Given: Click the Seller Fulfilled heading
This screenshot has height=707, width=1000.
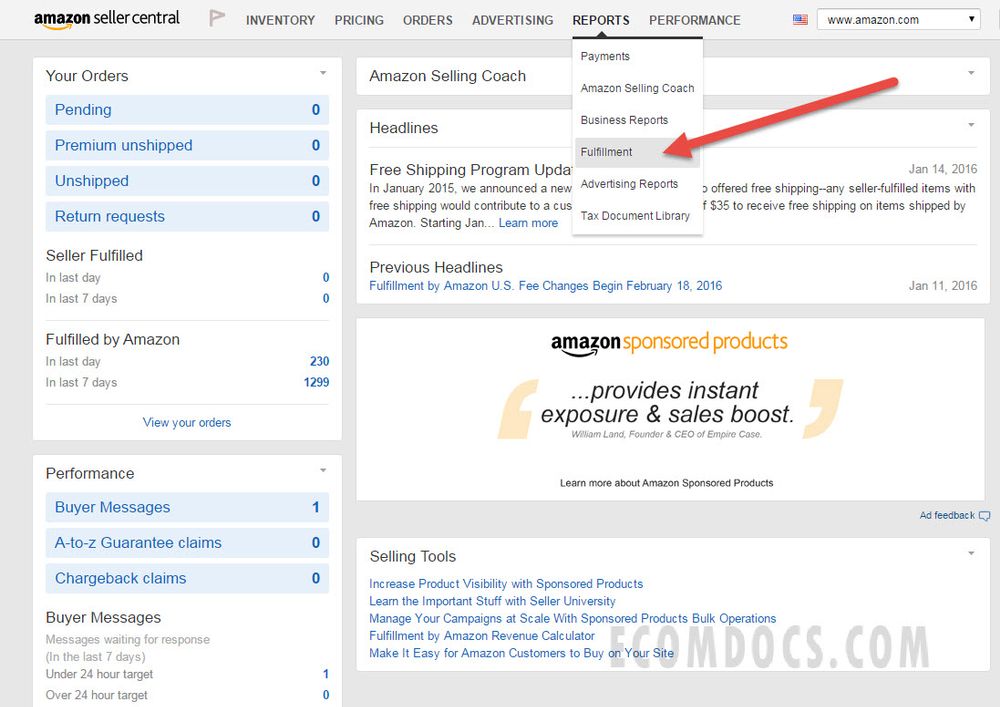Looking at the screenshot, I should point(94,256).
